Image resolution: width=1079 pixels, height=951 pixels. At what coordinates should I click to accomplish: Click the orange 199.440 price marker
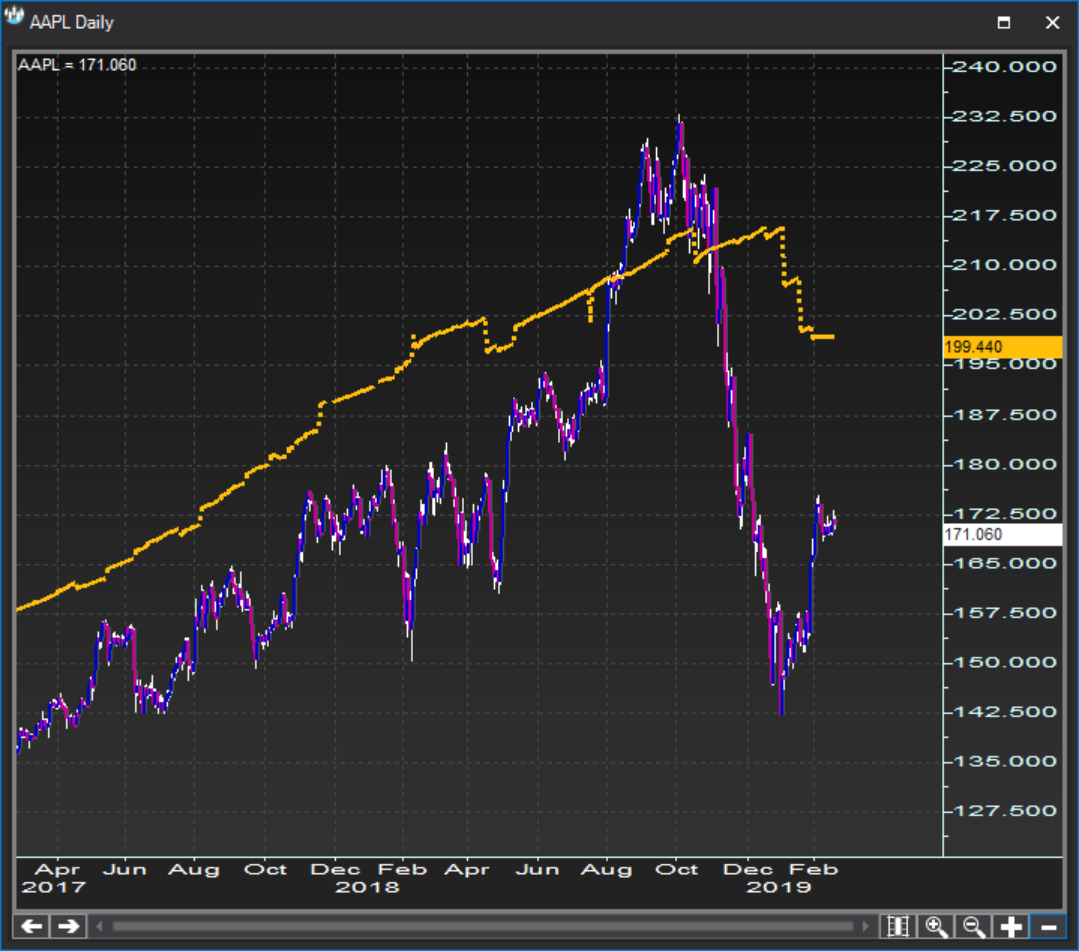tap(1003, 347)
